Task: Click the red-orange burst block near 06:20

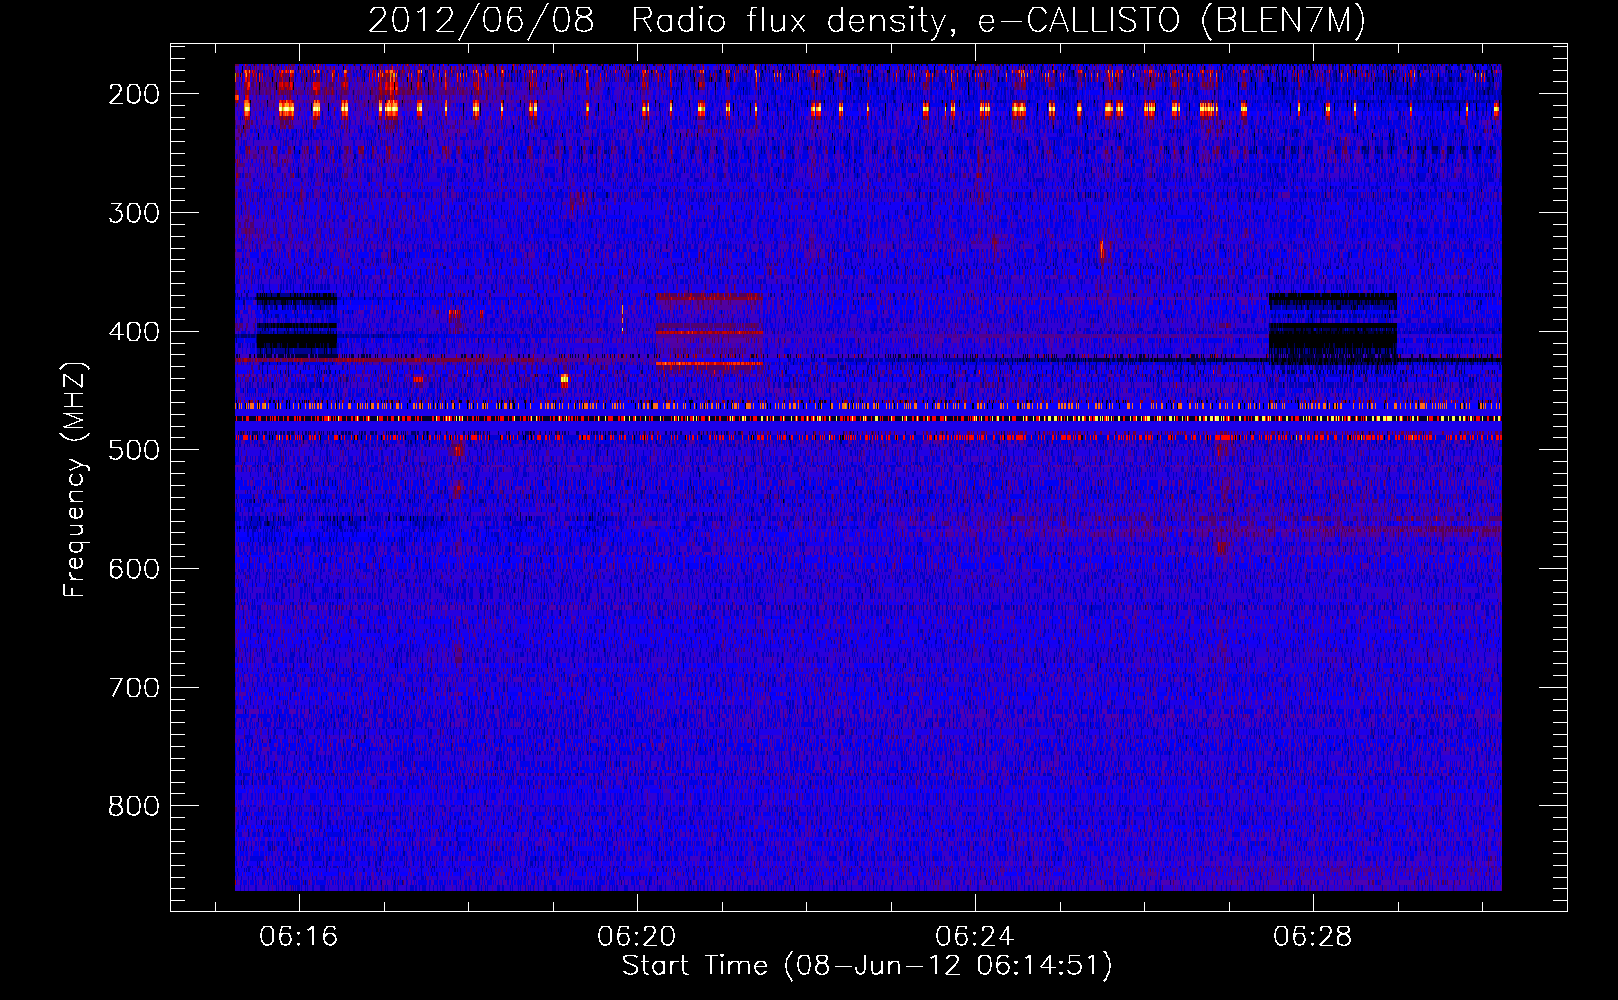Action: click(709, 331)
